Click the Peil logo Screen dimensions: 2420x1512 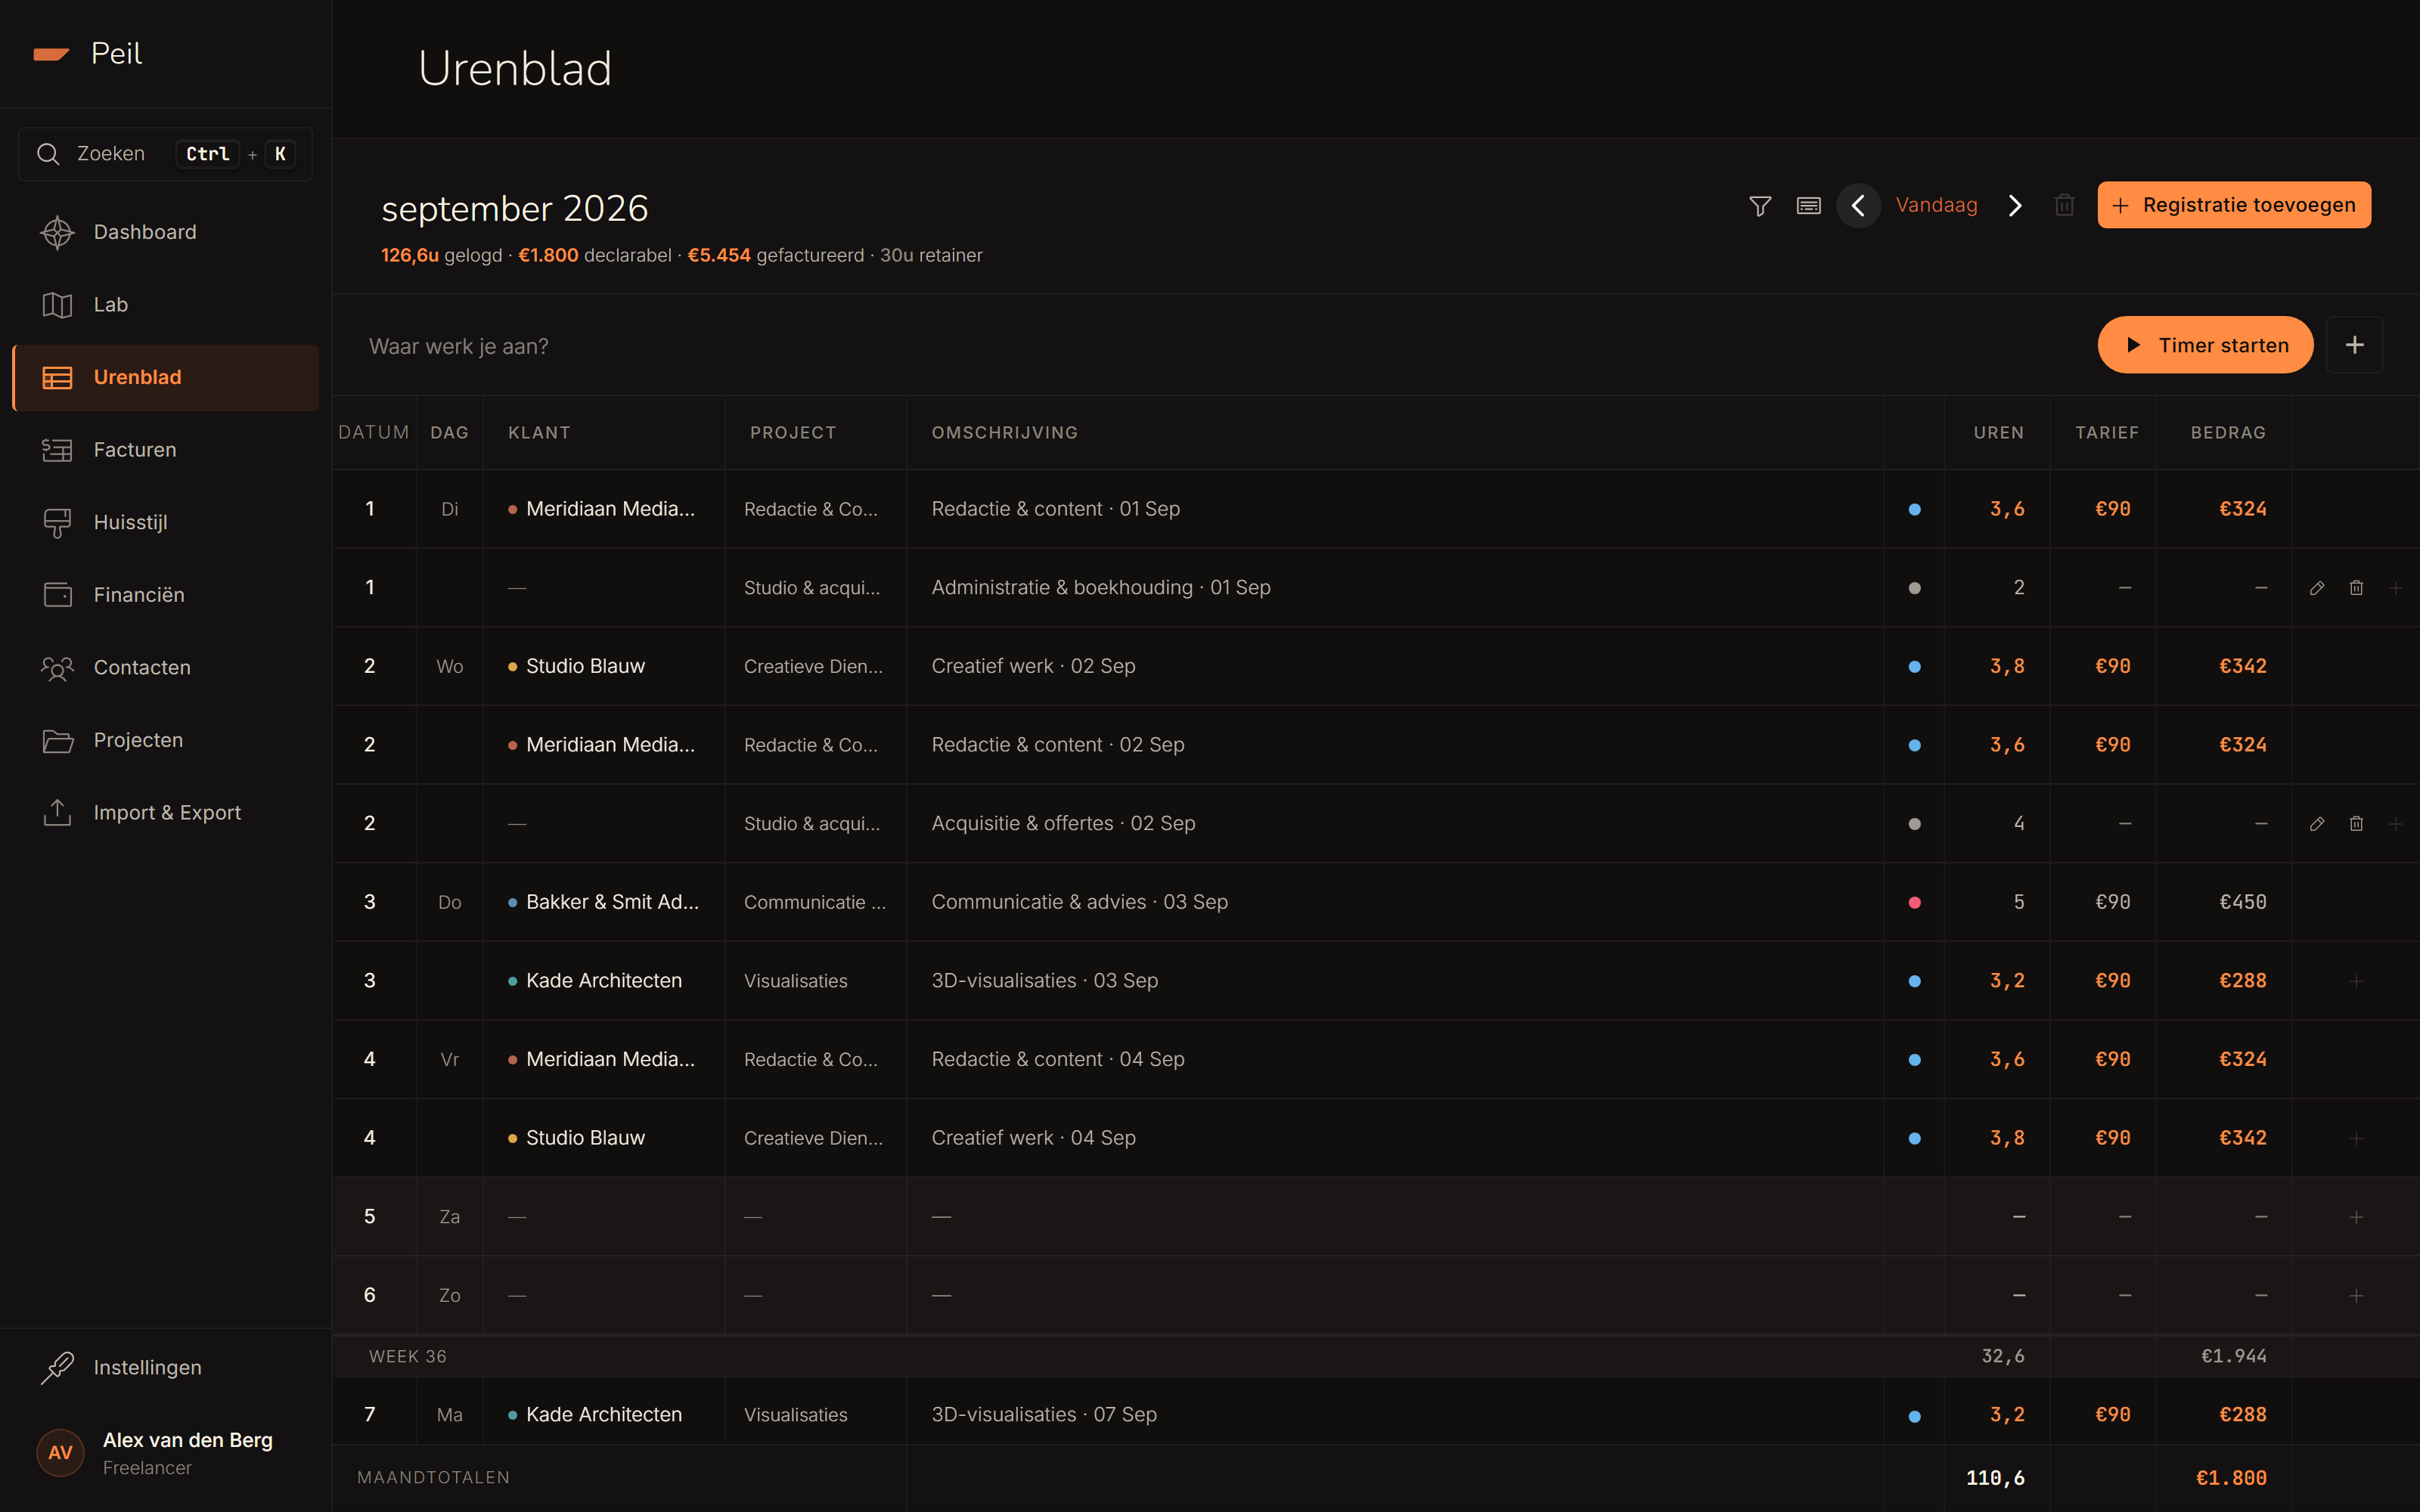[x=88, y=53]
